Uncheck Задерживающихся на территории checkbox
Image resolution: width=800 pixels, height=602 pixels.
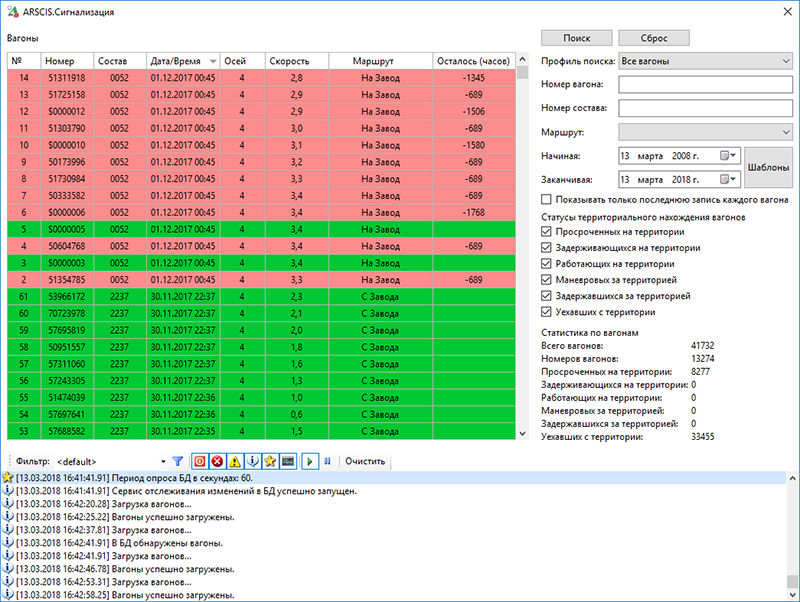point(546,247)
